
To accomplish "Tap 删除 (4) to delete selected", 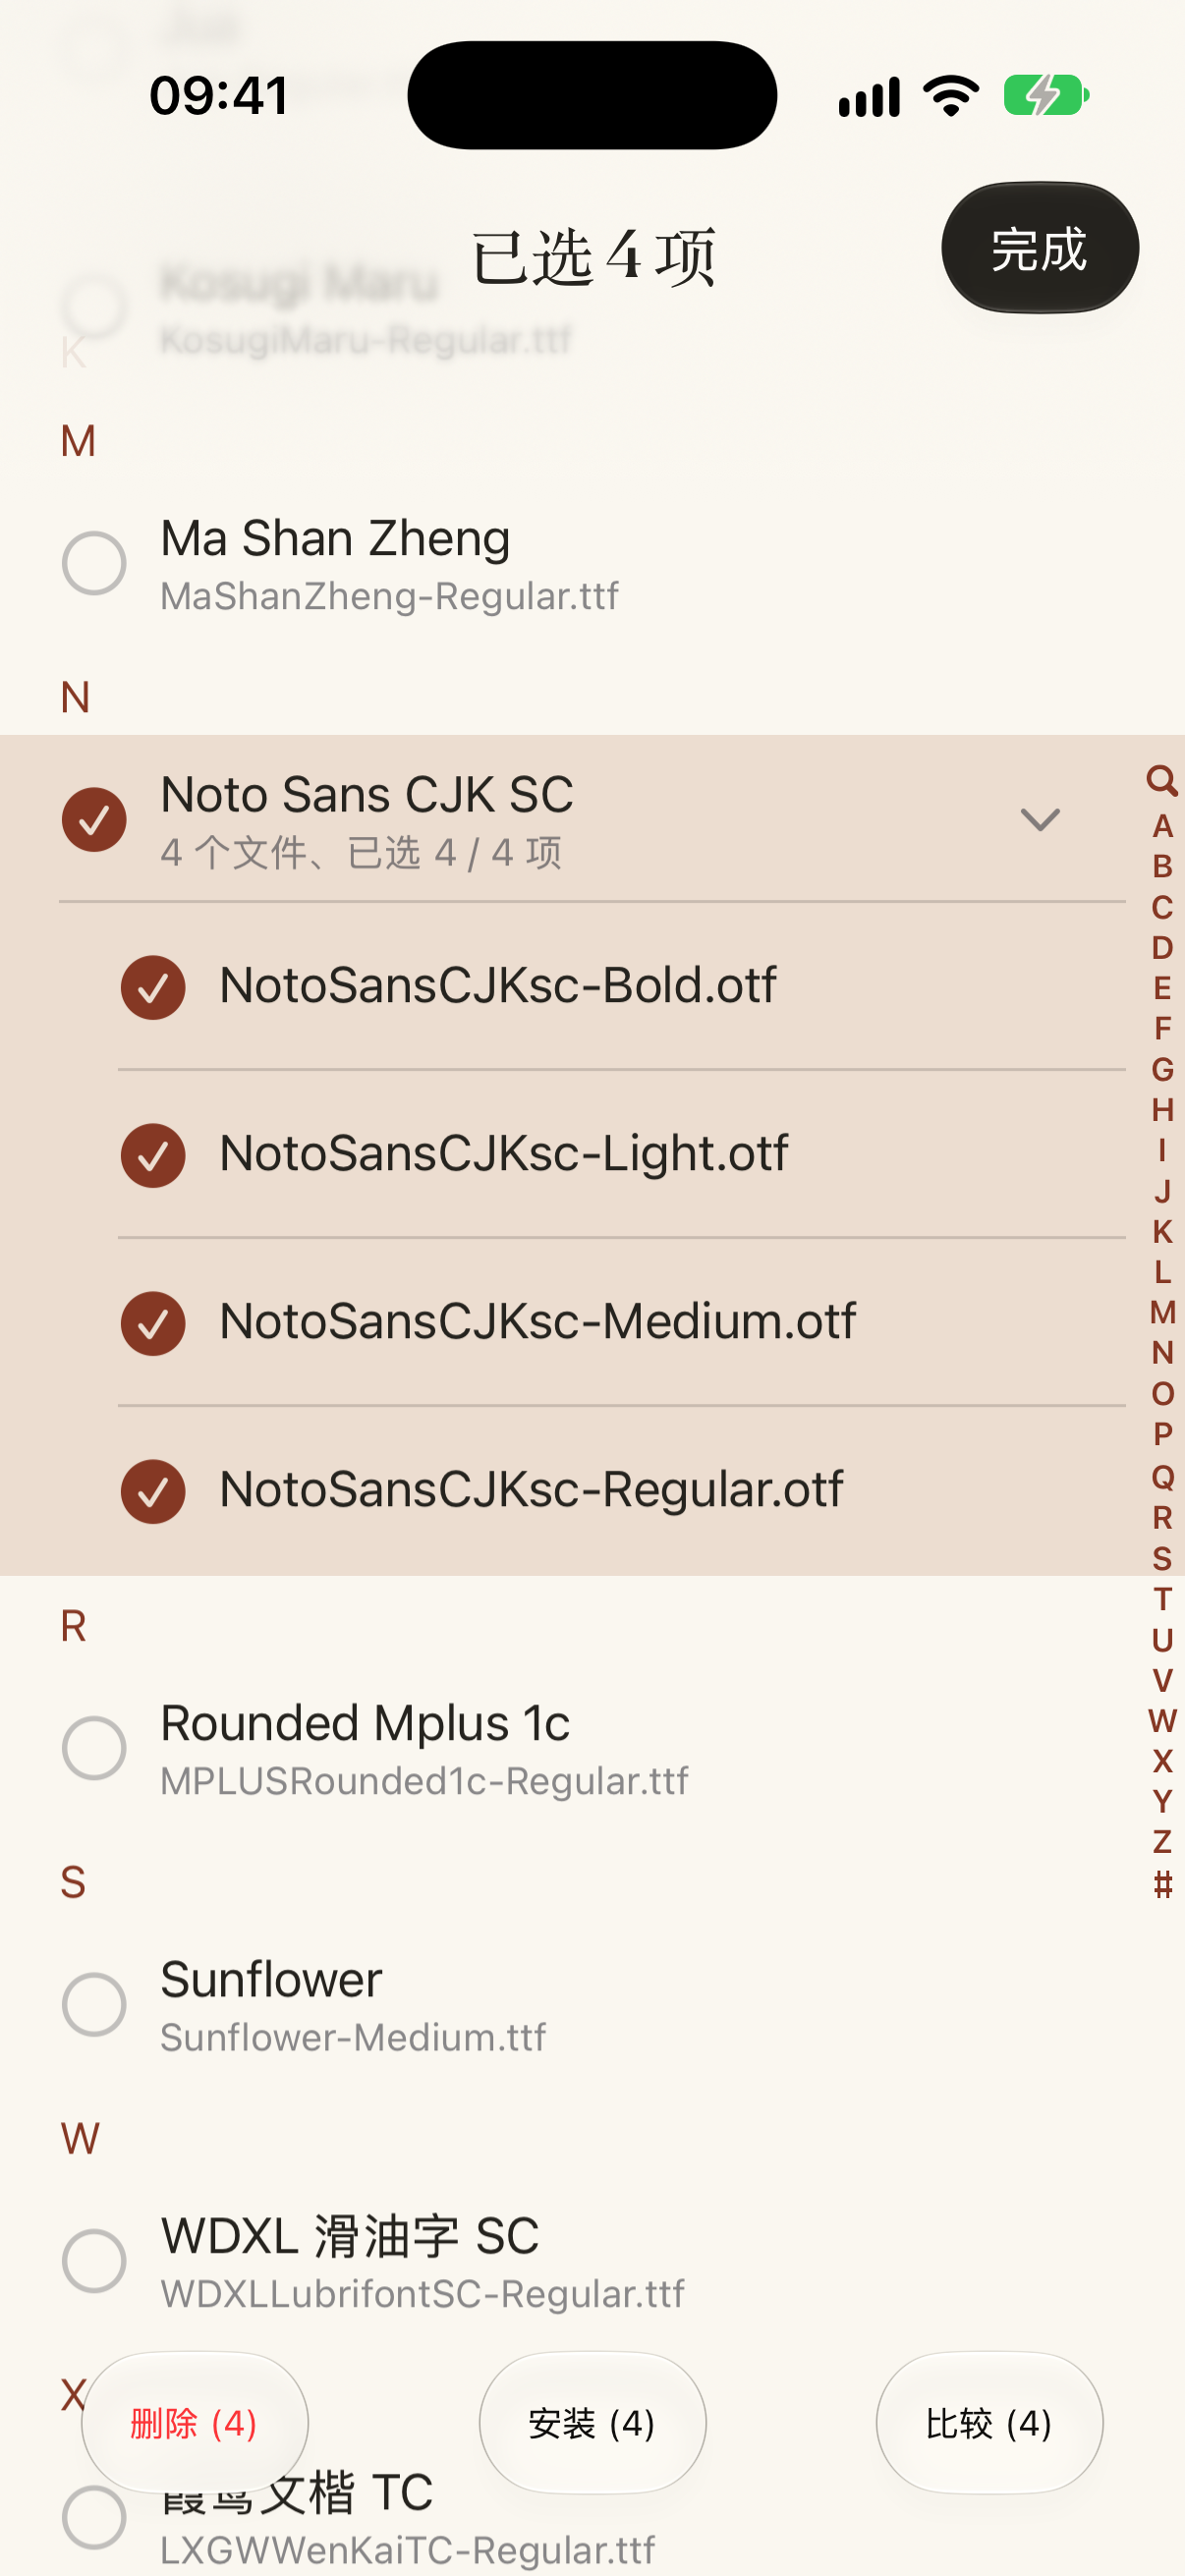I will point(195,2422).
